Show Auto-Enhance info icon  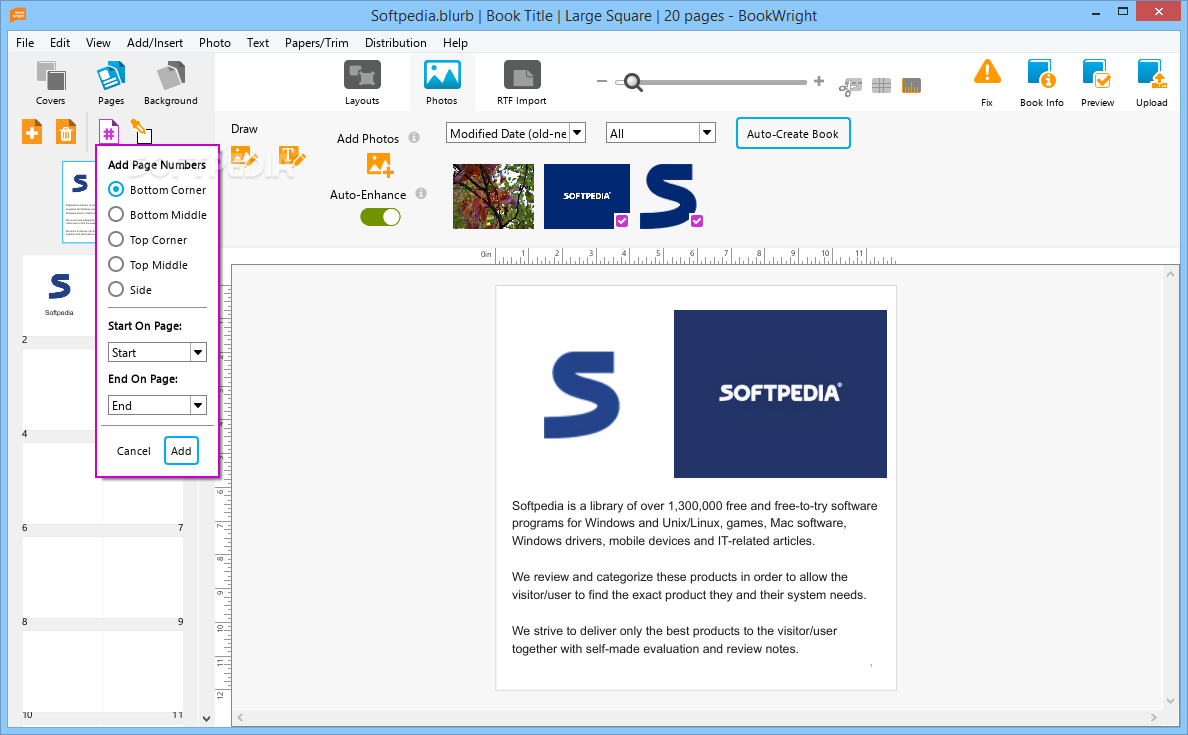point(421,193)
